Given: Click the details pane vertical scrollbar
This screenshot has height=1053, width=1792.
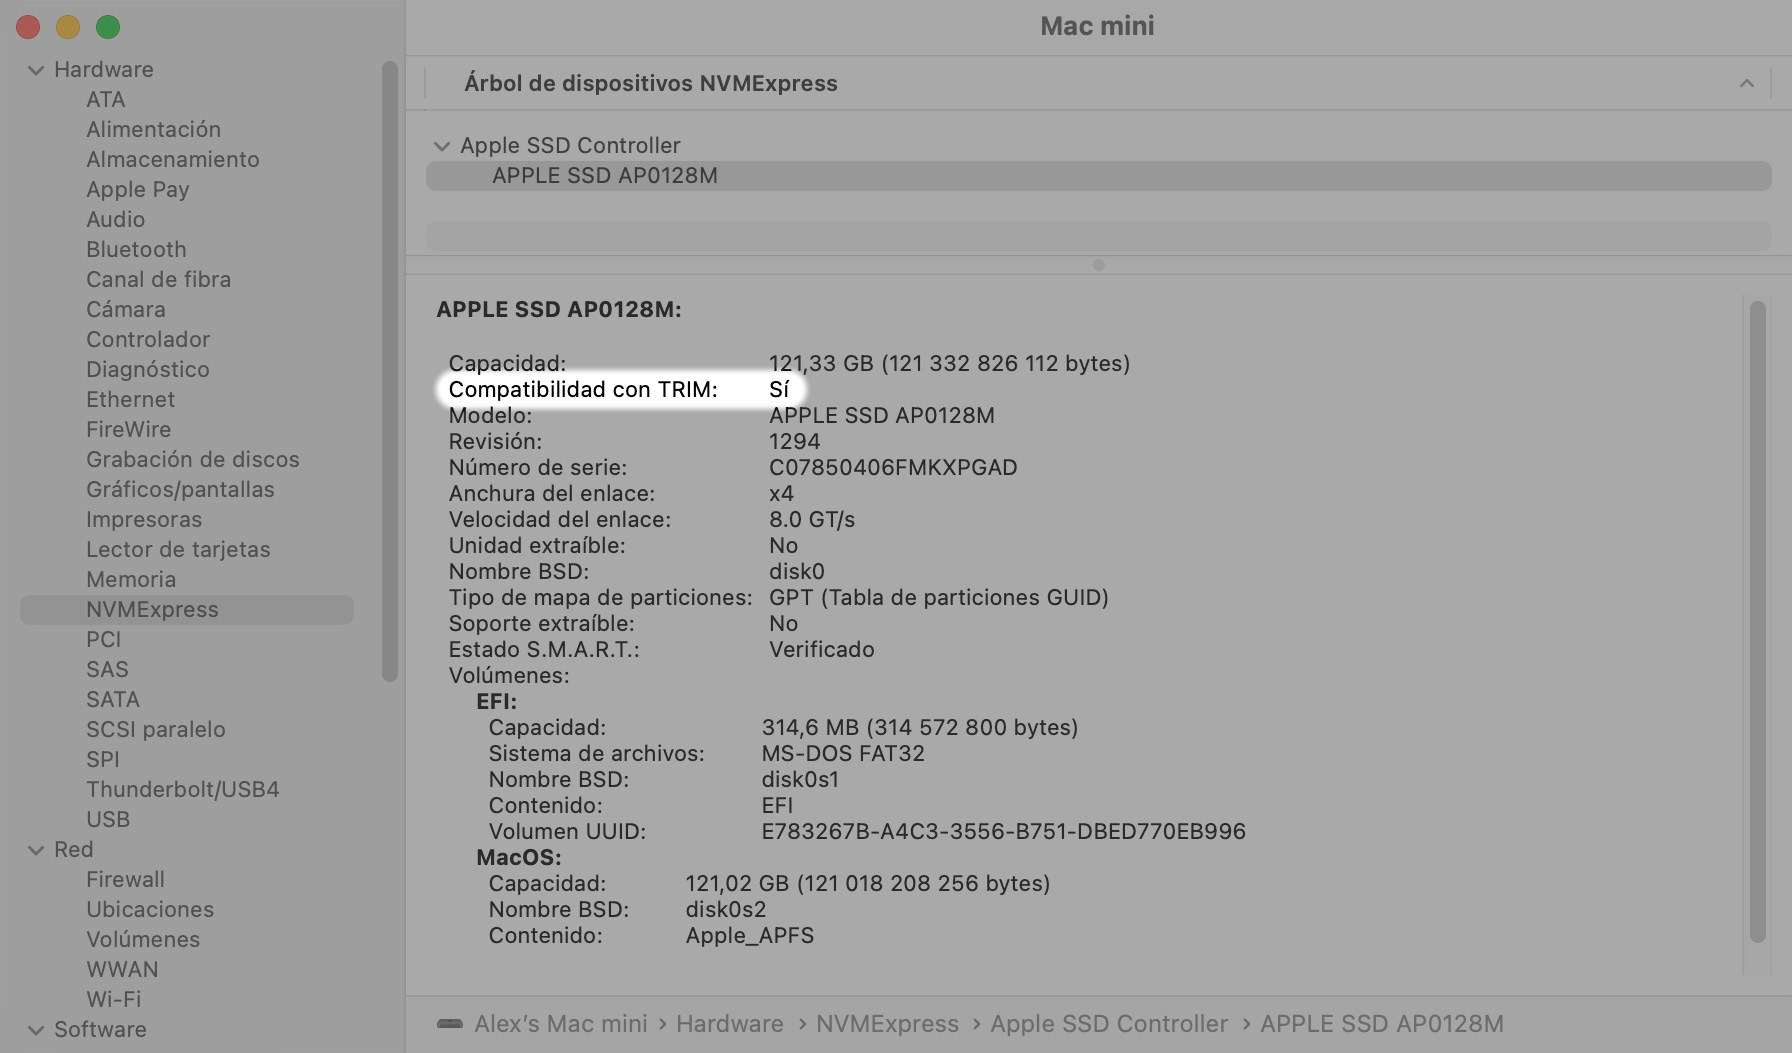Looking at the screenshot, I should click(1757, 620).
